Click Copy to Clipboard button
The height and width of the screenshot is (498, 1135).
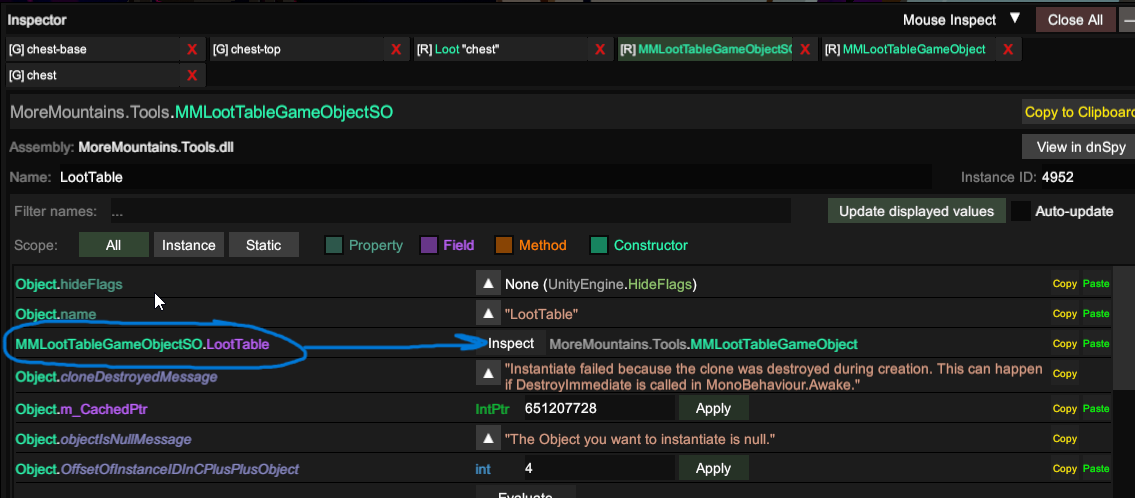pos(1079,112)
